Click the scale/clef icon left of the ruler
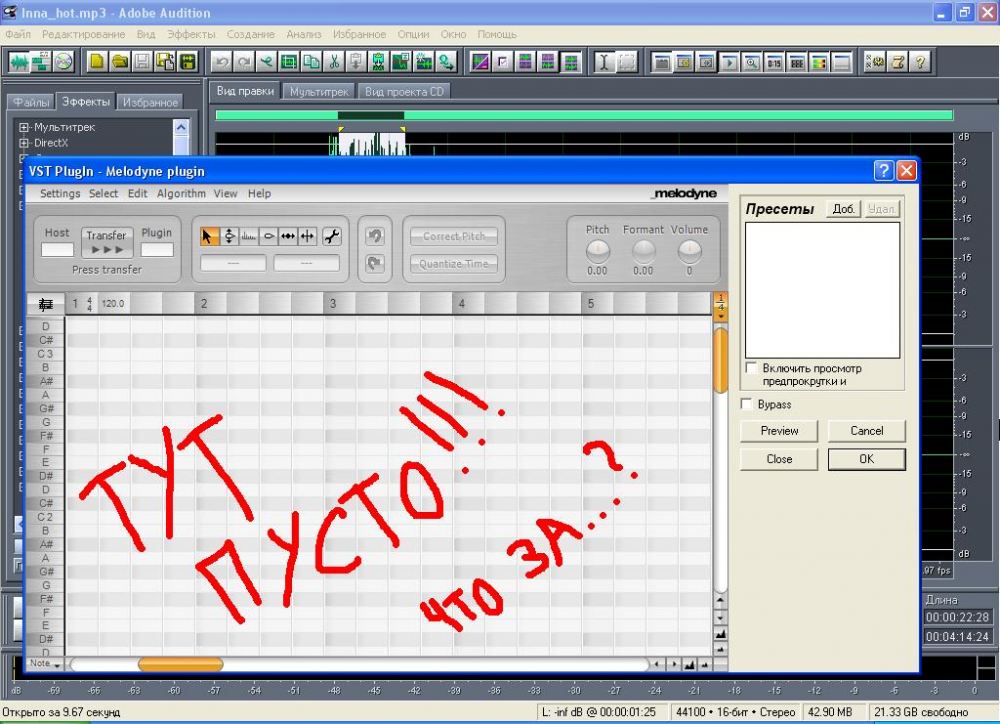Viewport: 1000px width, 724px height. click(45, 304)
